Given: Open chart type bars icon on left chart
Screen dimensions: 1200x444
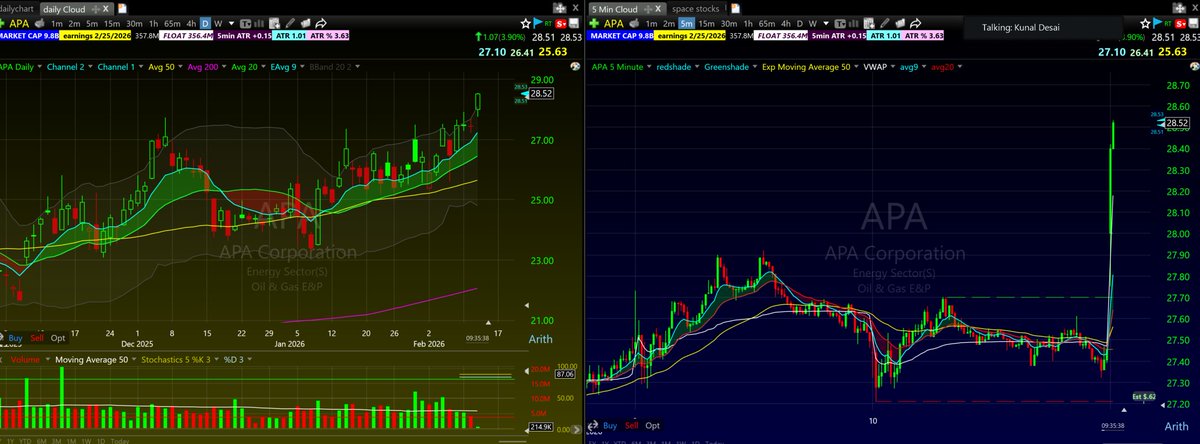Looking at the screenshot, I should [x=259, y=24].
